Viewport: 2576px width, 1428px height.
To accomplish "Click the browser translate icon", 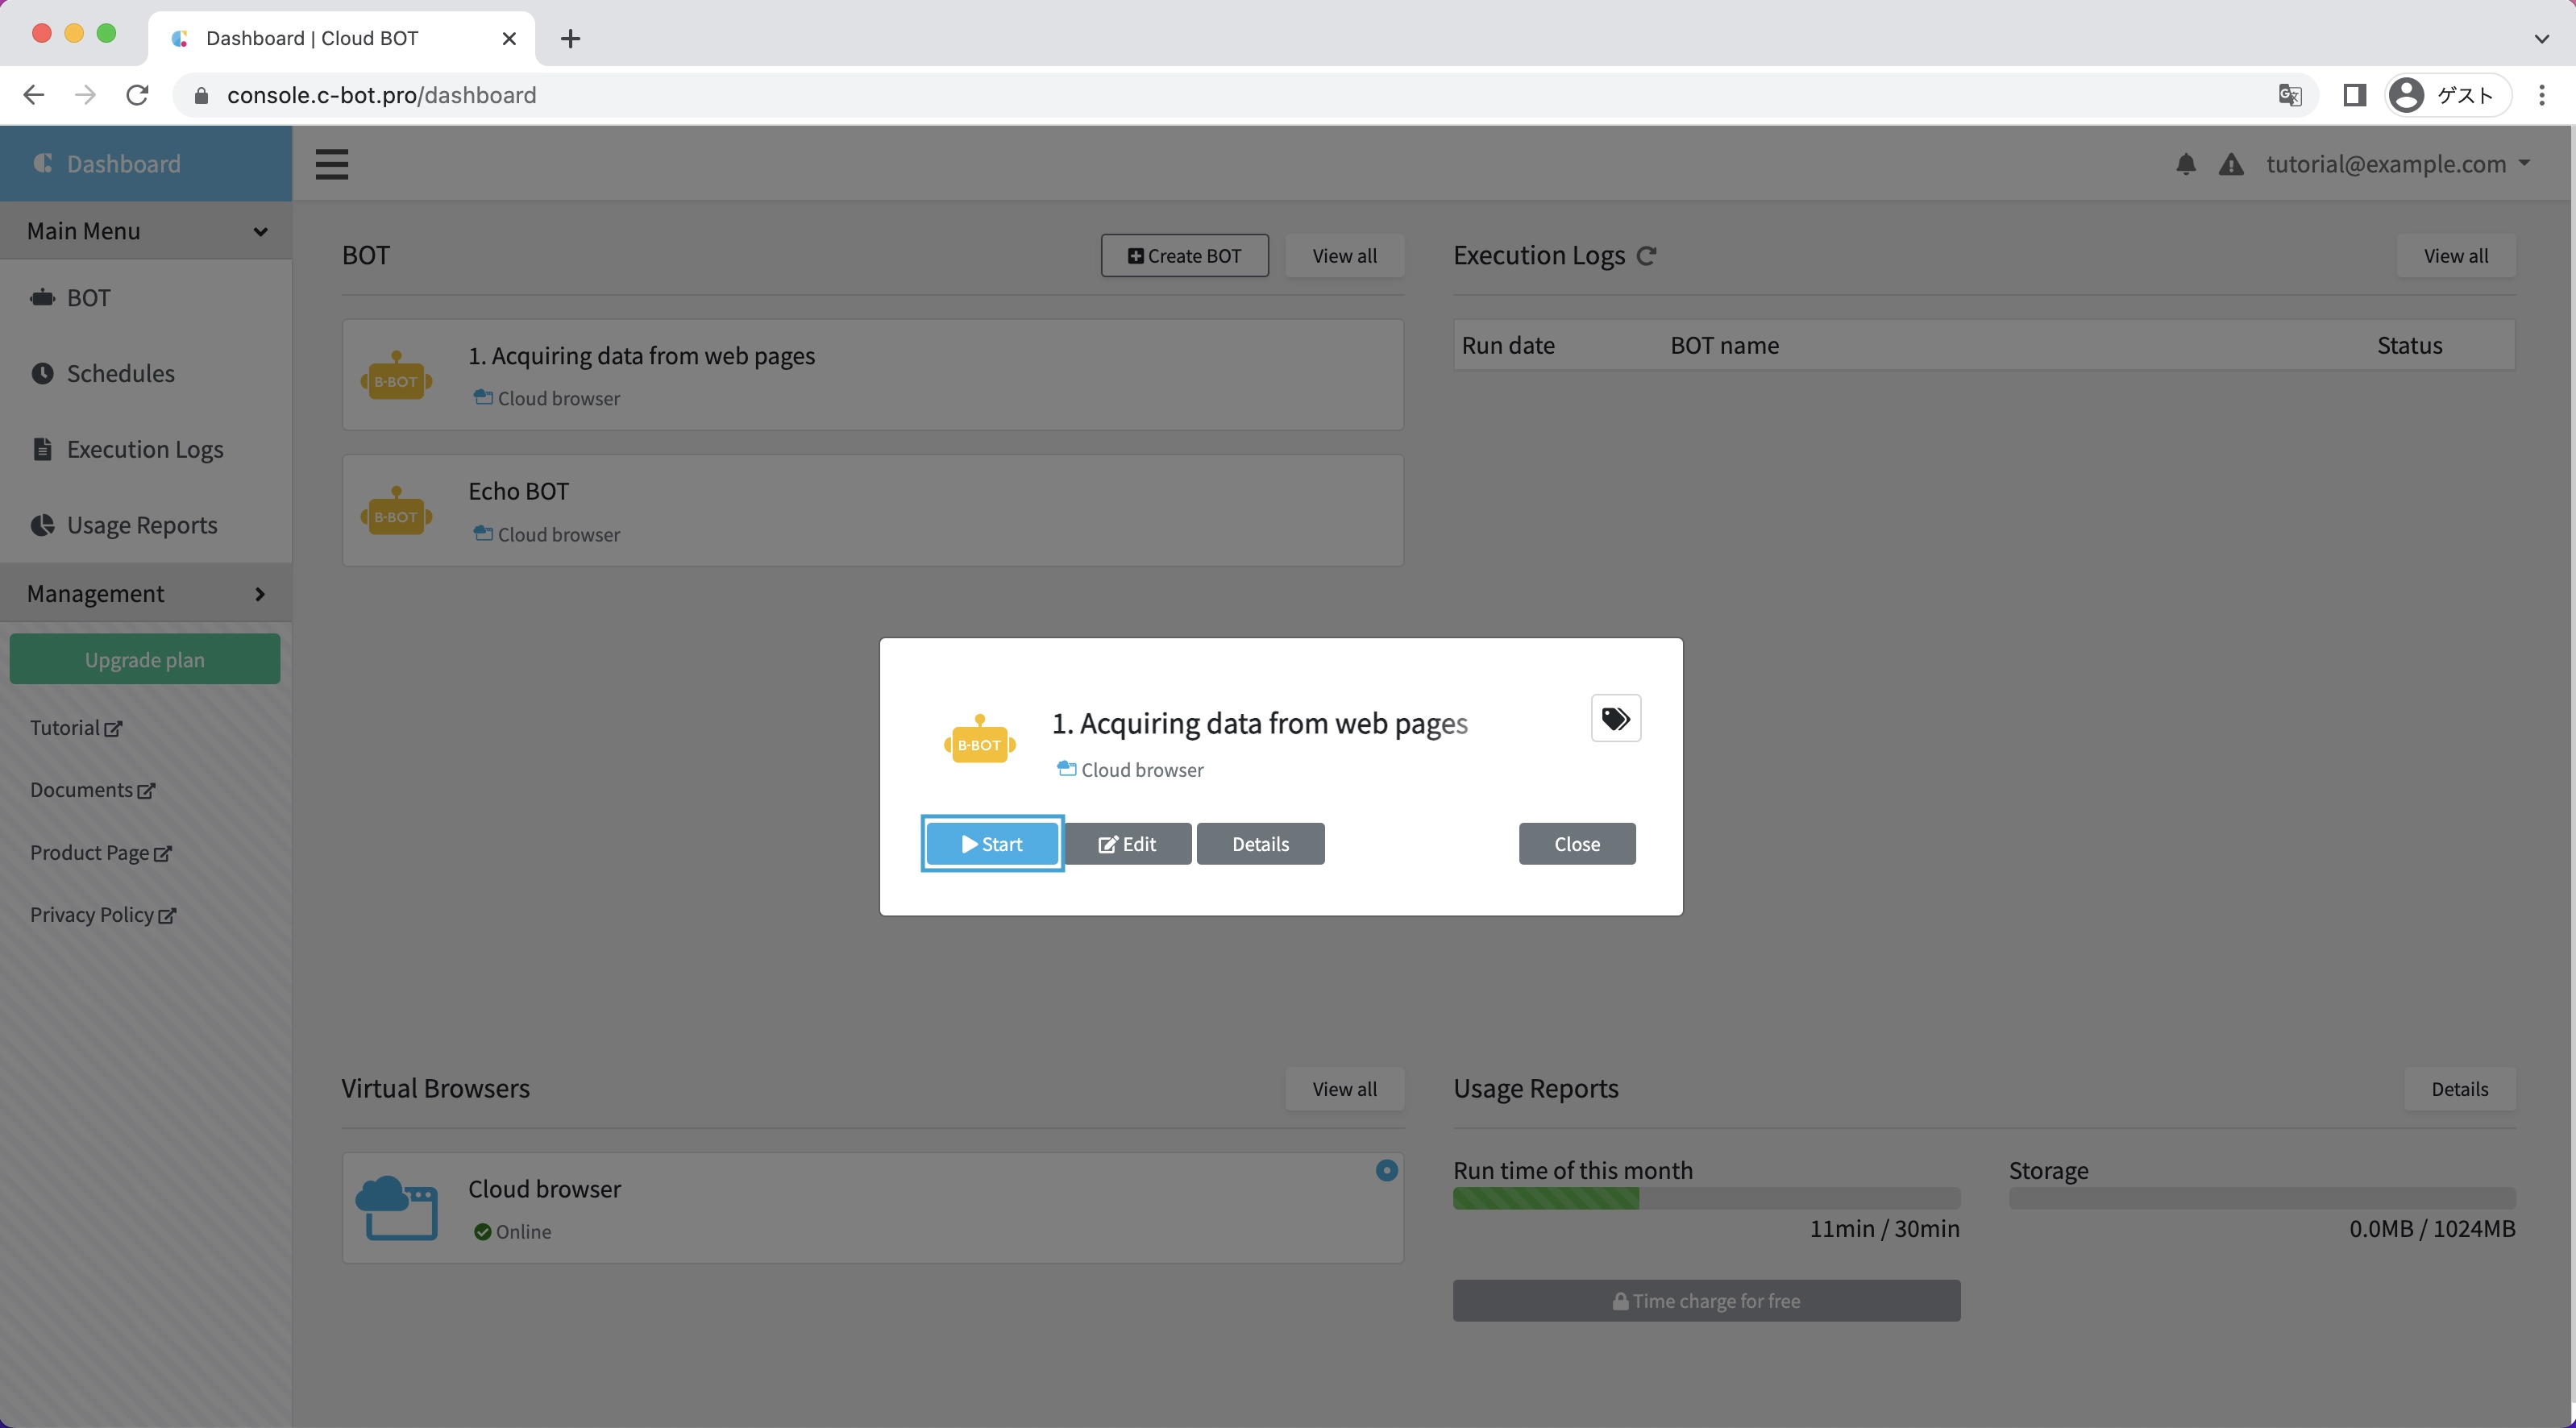I will click(2289, 95).
